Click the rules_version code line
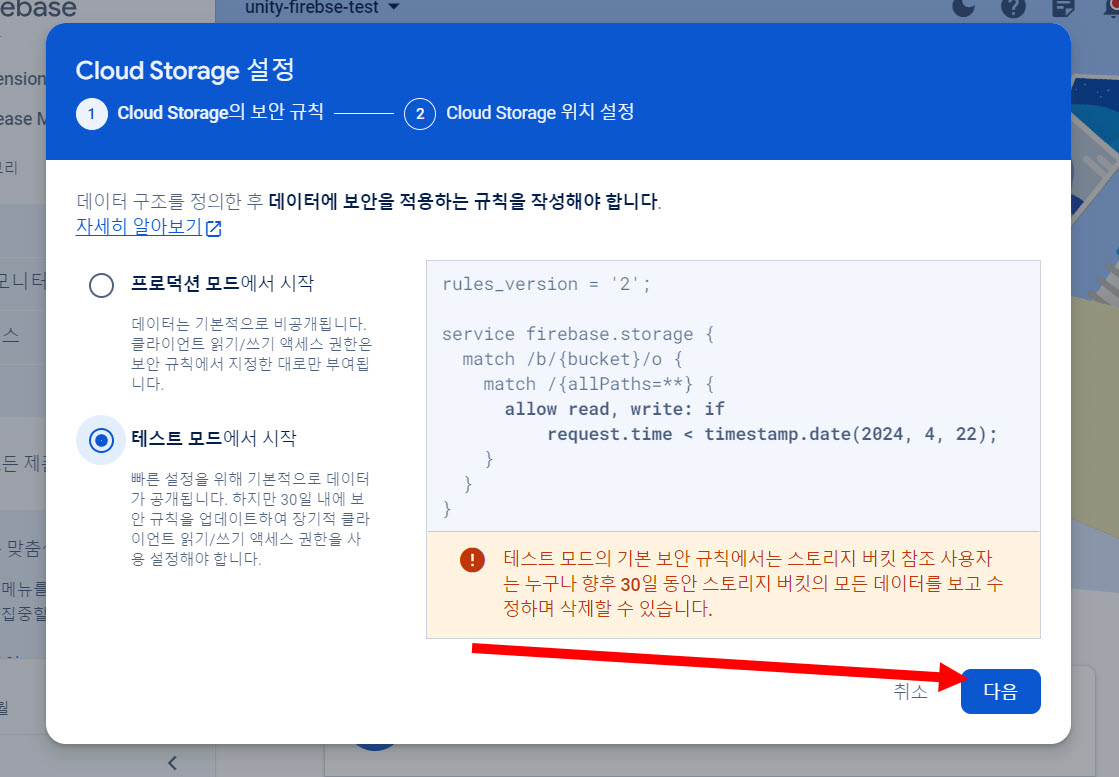 (x=546, y=284)
